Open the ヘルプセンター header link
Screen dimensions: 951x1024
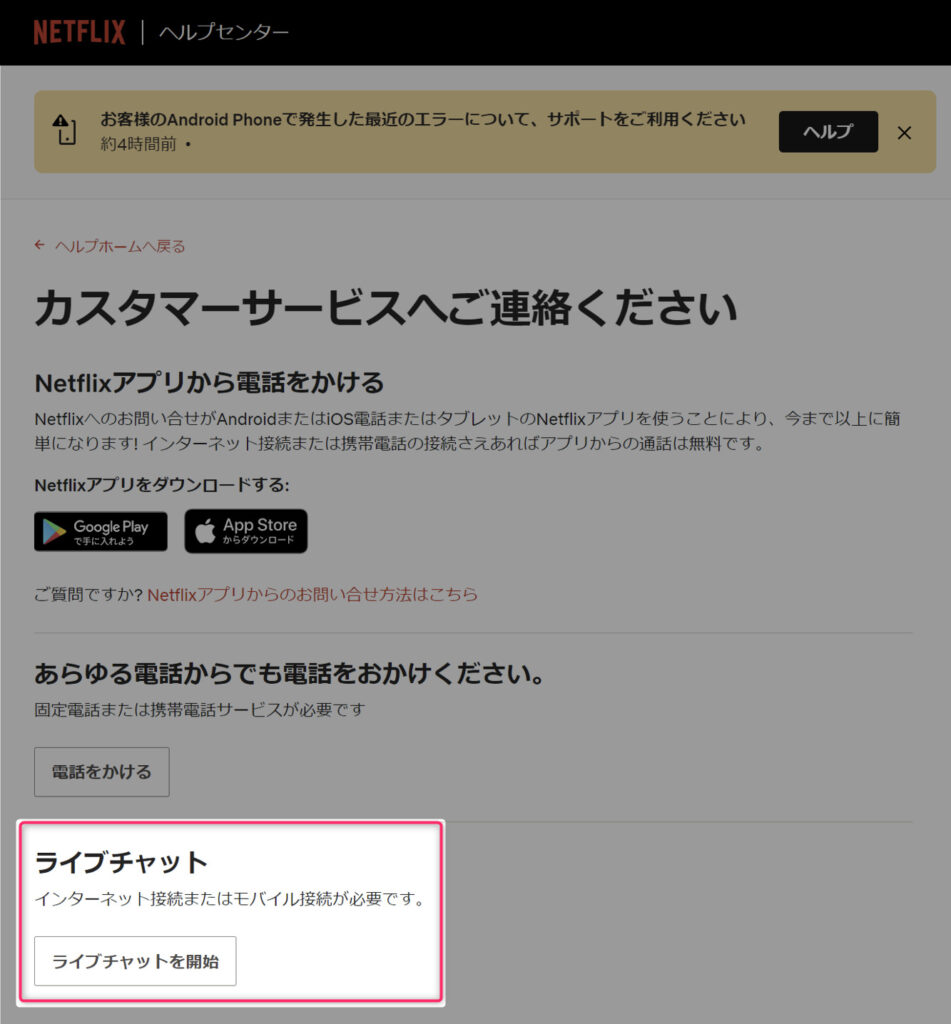(x=224, y=32)
